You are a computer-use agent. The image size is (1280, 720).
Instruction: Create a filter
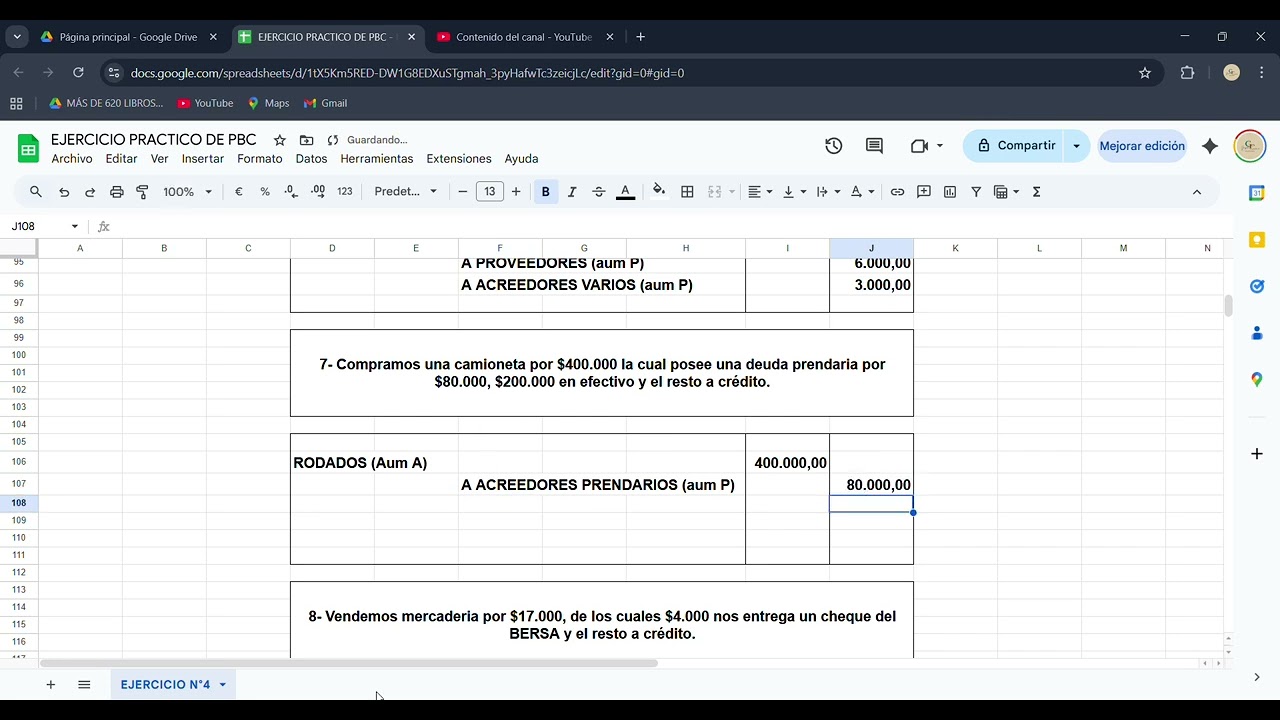tap(976, 192)
